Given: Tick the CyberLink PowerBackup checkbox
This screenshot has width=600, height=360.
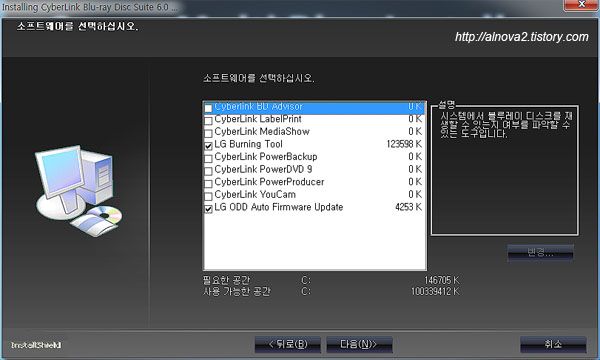Looking at the screenshot, I should tap(208, 159).
